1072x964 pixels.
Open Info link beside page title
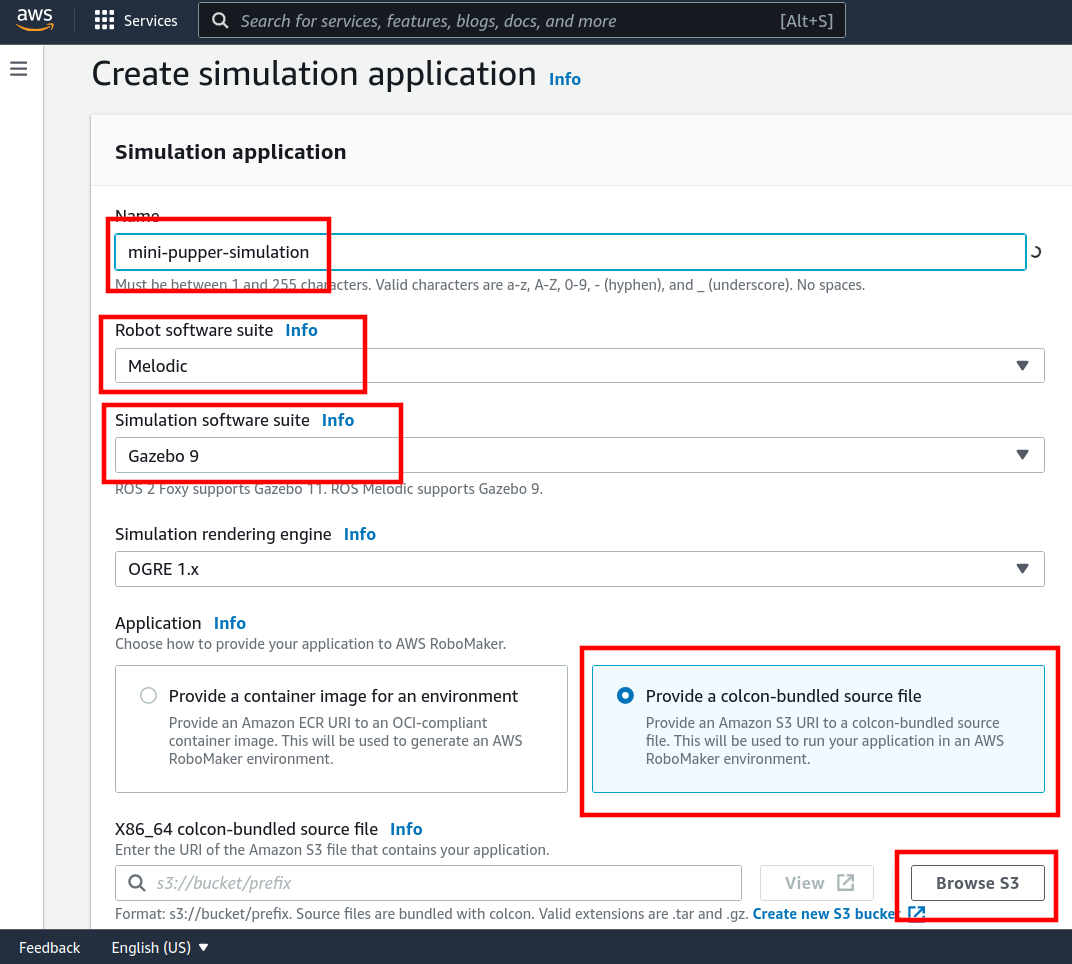tap(565, 79)
